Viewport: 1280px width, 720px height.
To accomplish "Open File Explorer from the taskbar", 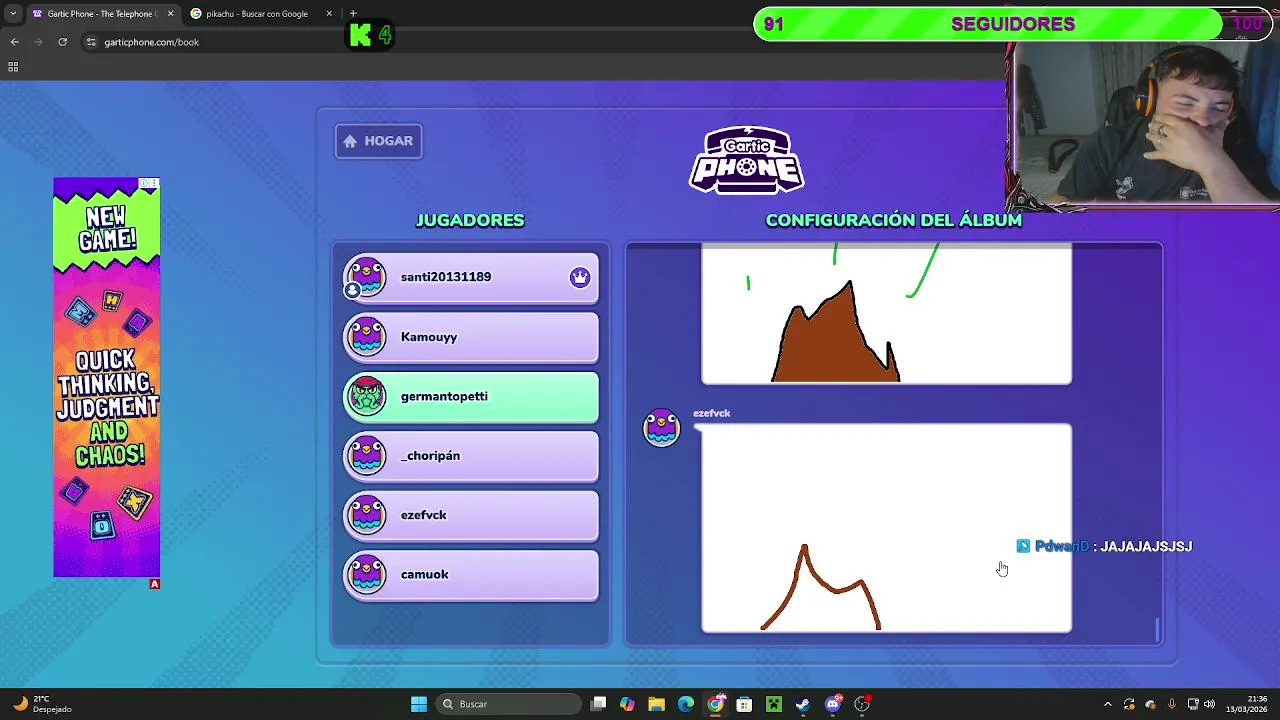I will click(656, 704).
